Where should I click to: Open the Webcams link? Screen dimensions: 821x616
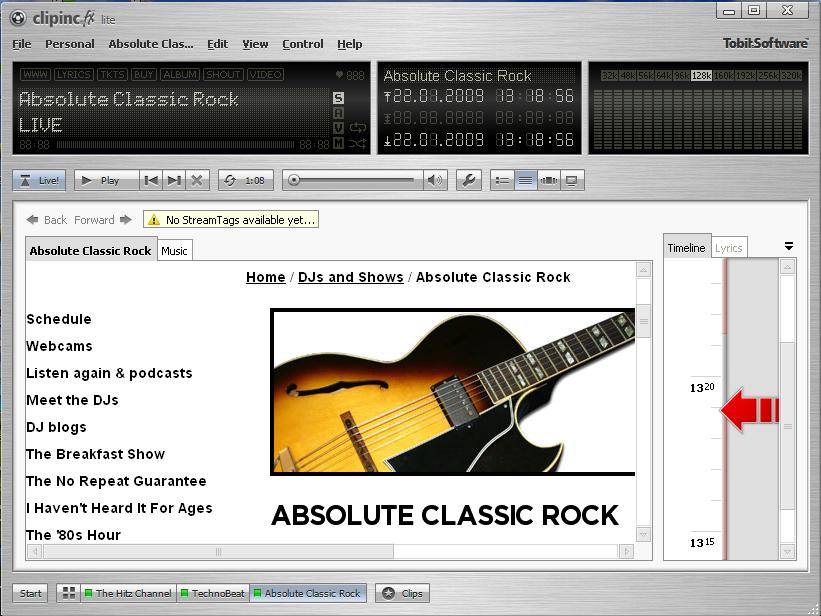(x=59, y=346)
